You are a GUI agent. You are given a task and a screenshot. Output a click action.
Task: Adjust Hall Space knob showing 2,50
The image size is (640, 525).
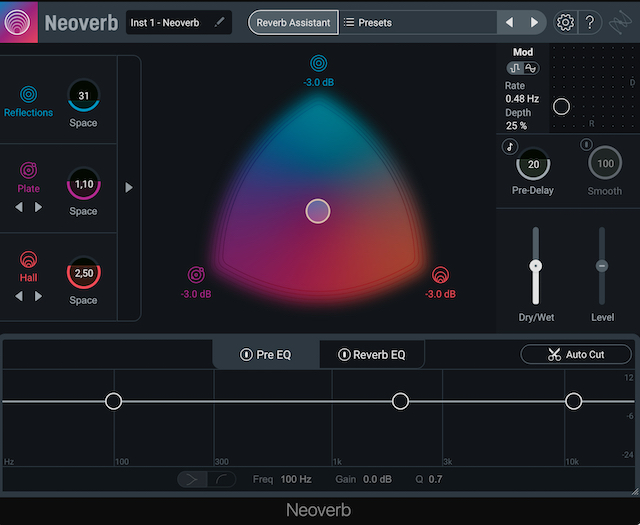(84, 273)
